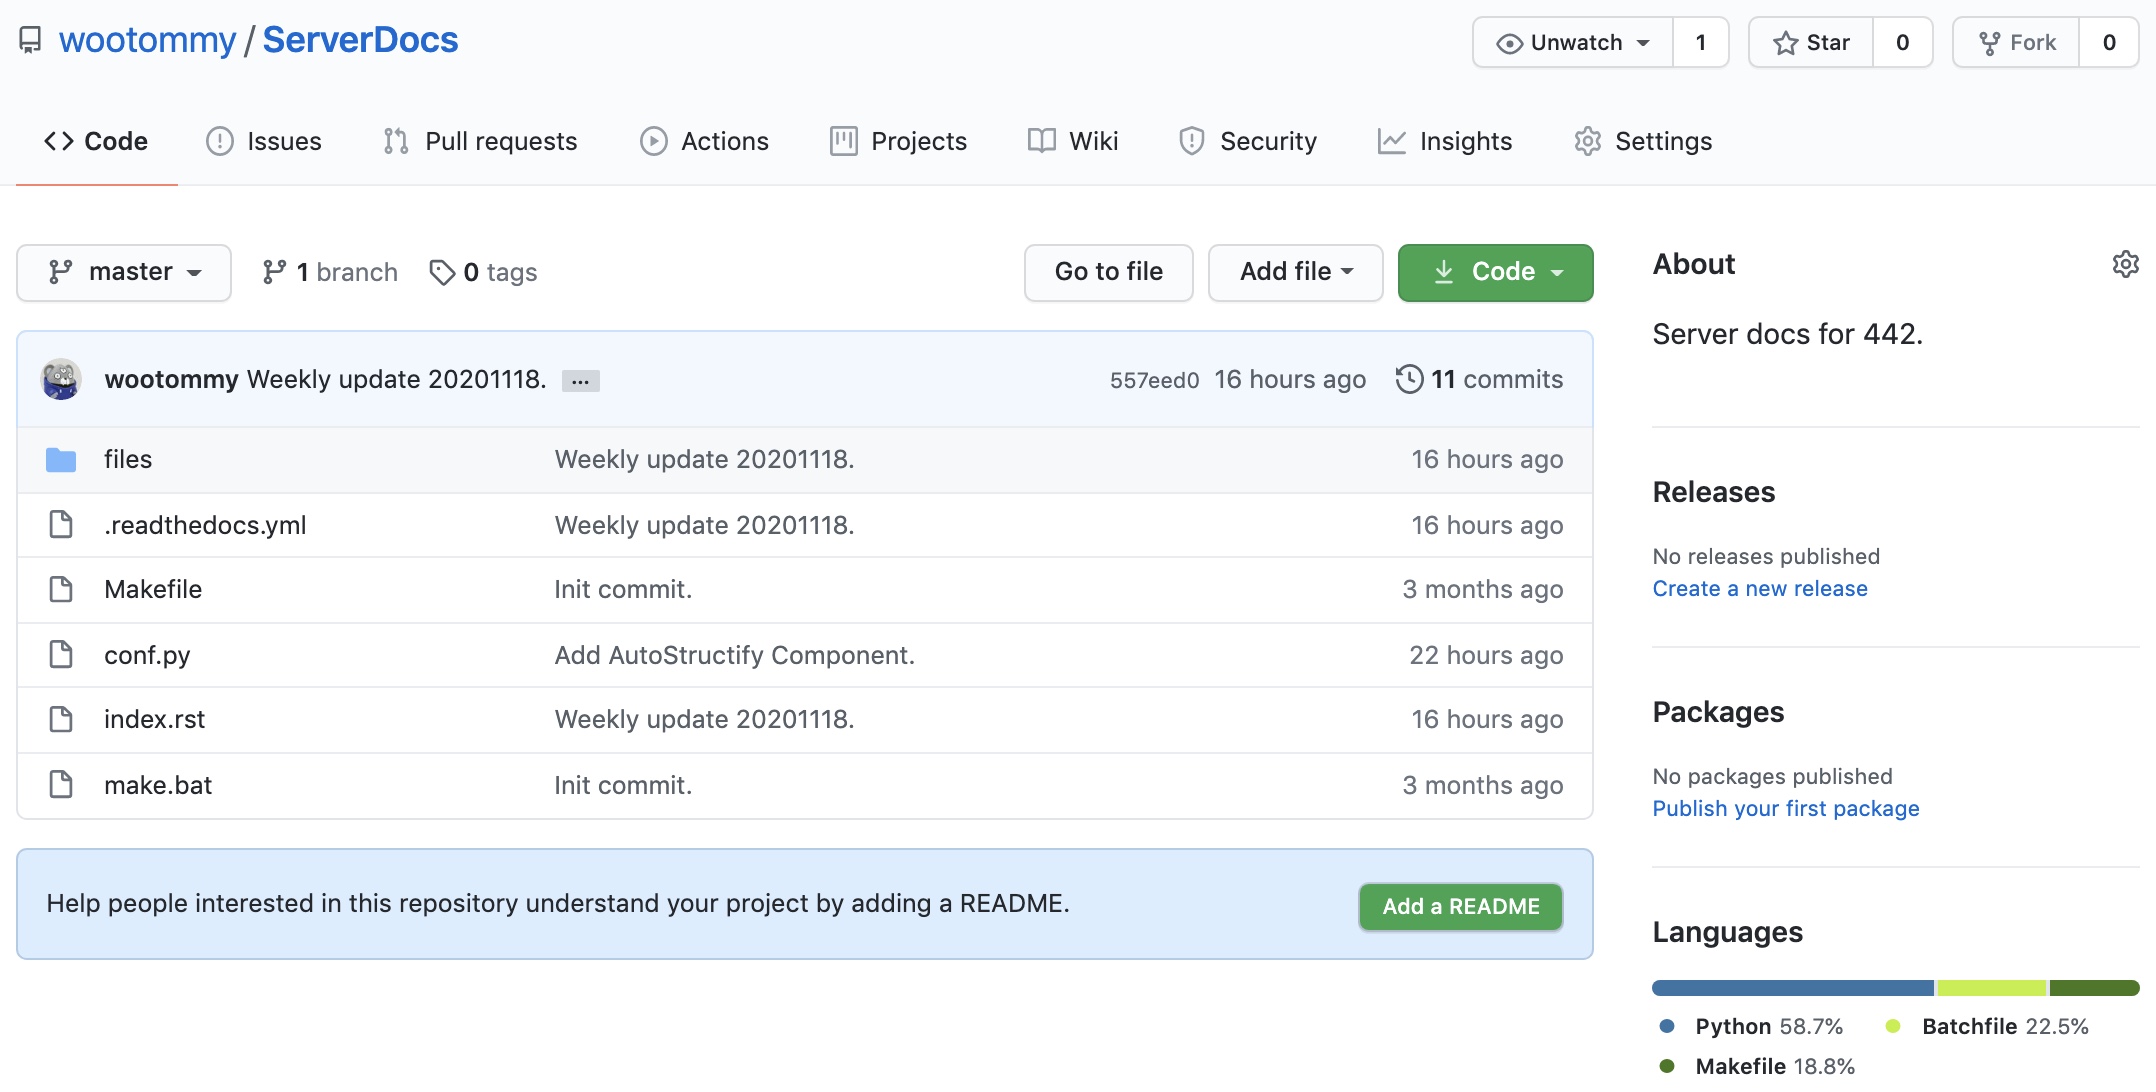Open the index.rst file
Viewport: 2156px width, 1092px height.
click(x=154, y=719)
